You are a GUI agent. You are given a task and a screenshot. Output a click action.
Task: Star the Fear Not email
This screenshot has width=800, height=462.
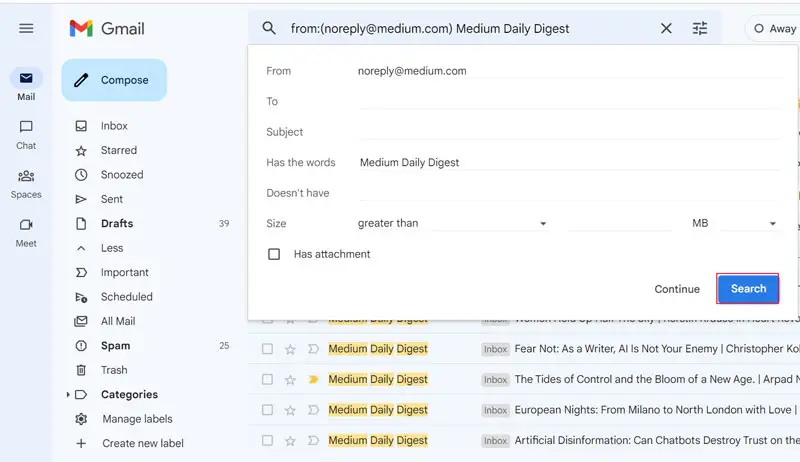[290, 350]
